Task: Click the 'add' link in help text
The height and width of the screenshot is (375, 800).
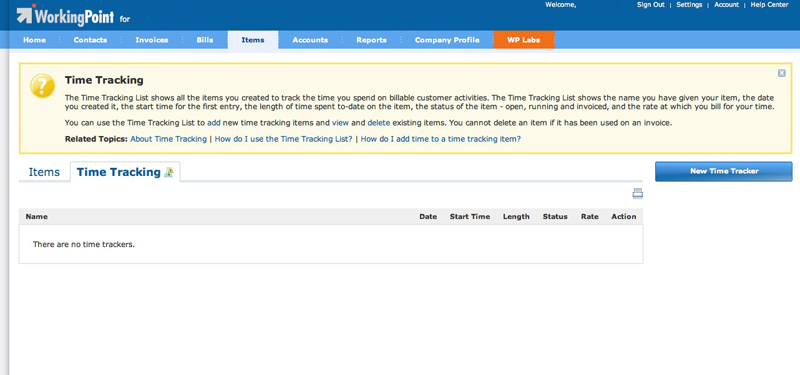Action: [214, 123]
